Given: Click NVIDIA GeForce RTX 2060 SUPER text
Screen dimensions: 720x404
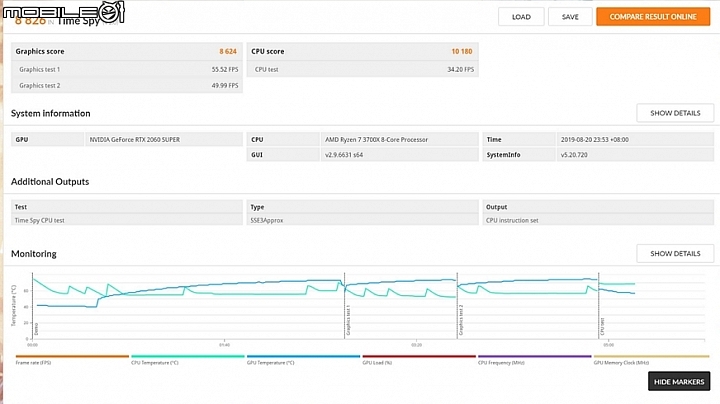Looking at the screenshot, I should pos(135,140).
